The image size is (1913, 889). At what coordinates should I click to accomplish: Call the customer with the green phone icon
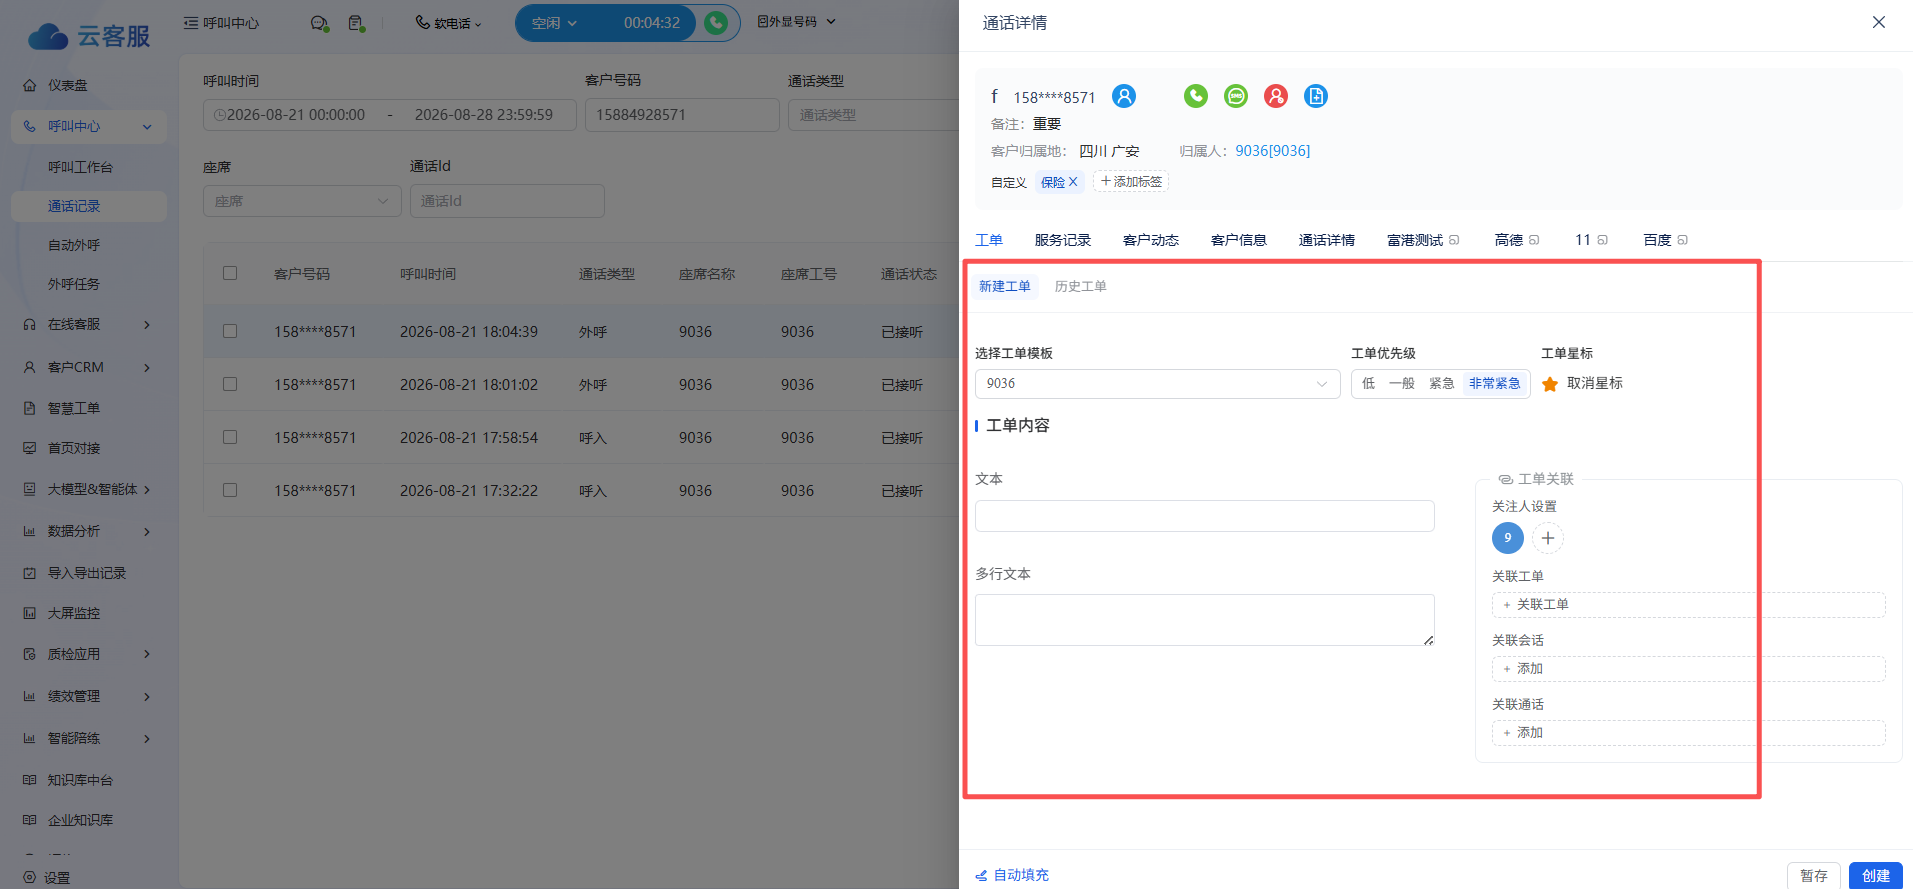tap(1196, 96)
